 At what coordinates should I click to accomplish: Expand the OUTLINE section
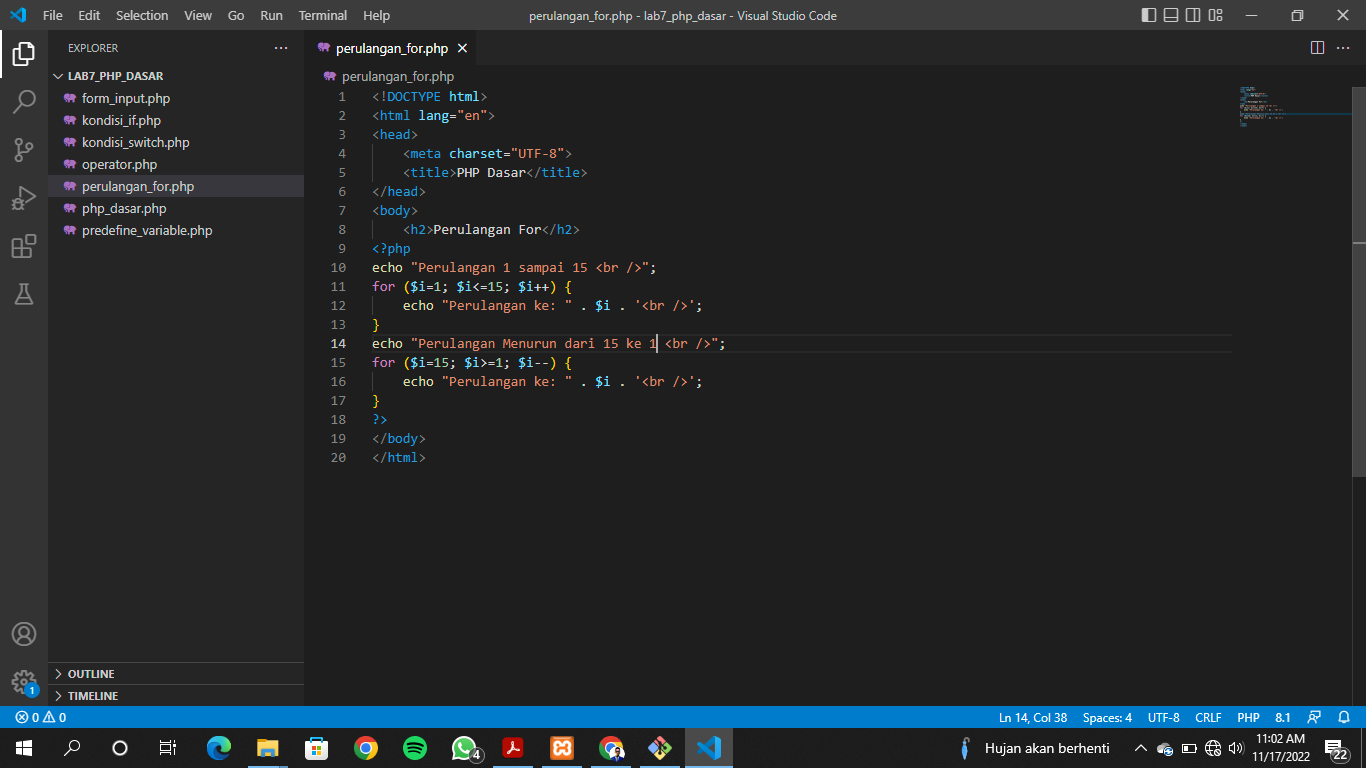click(x=176, y=674)
